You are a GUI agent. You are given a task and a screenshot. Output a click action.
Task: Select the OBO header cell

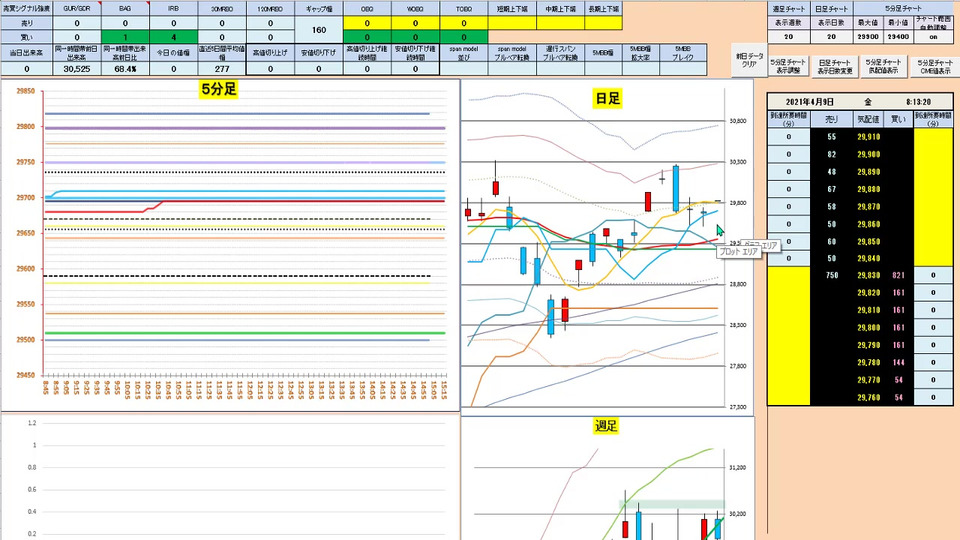point(367,9)
